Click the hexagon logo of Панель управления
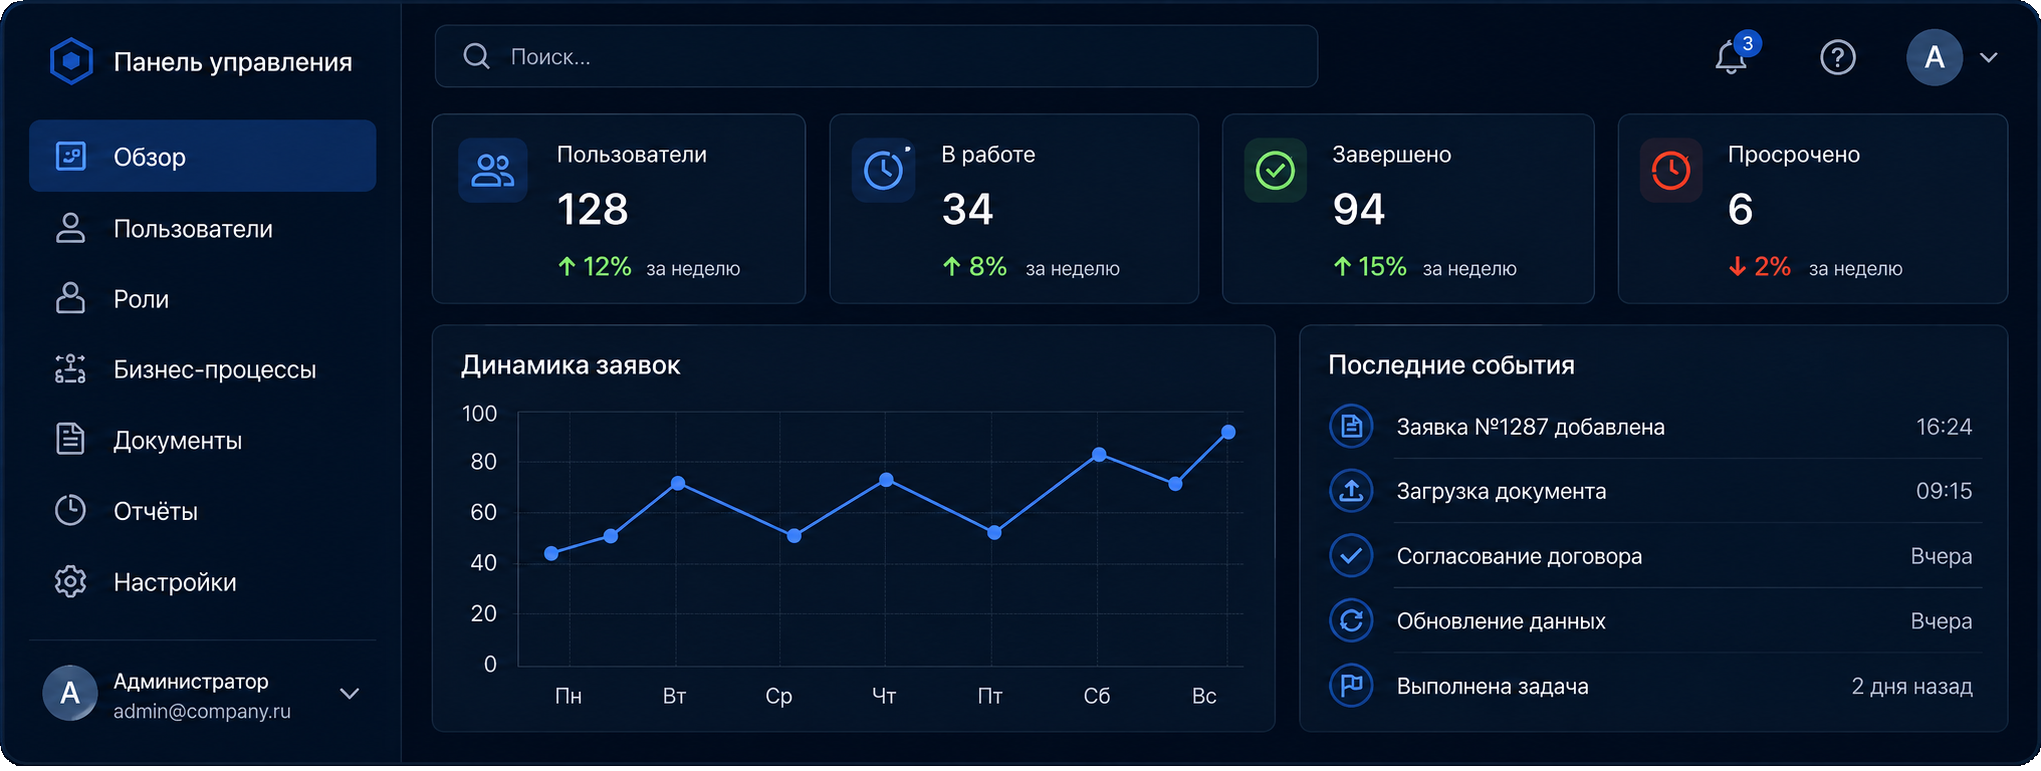Screen dimensions: 2041x771 (72, 61)
